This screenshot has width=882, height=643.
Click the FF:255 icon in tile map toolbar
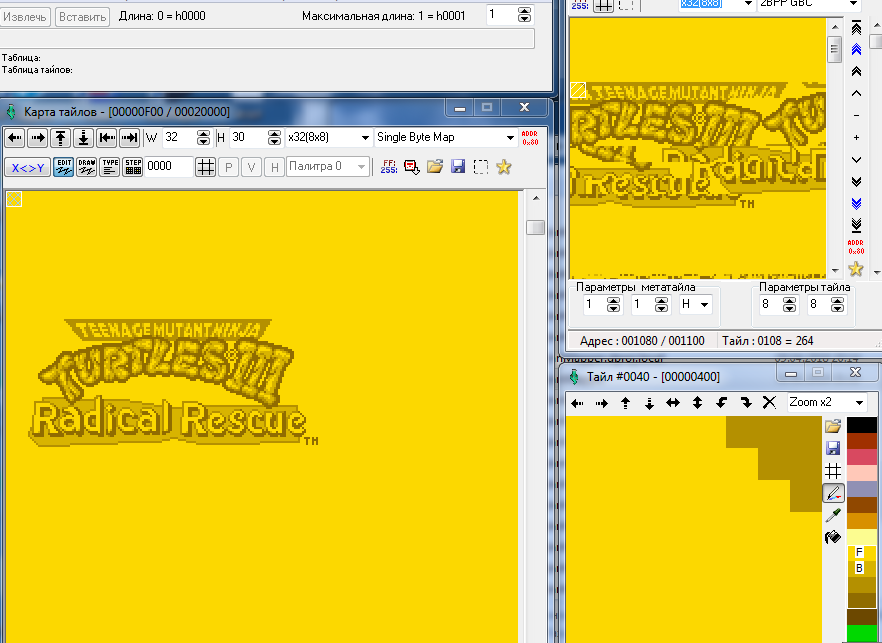point(389,167)
